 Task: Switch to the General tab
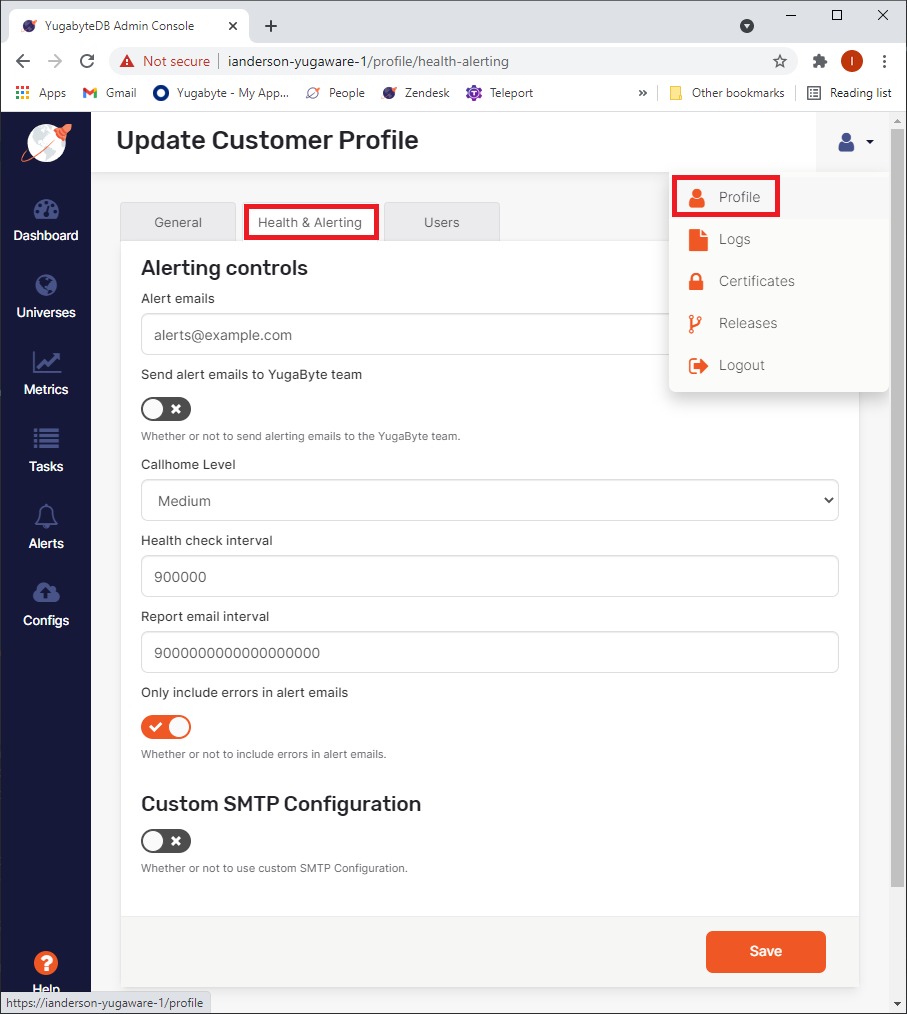pyautogui.click(x=178, y=222)
